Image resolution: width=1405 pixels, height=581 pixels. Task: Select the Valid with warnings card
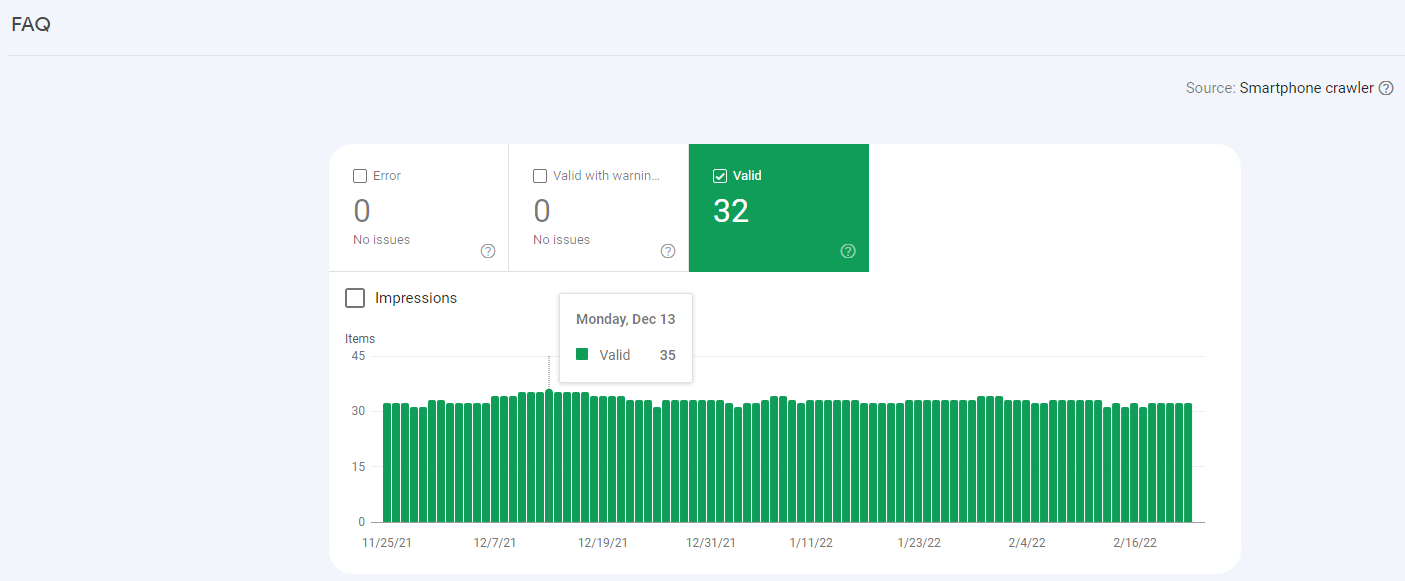[x=598, y=208]
